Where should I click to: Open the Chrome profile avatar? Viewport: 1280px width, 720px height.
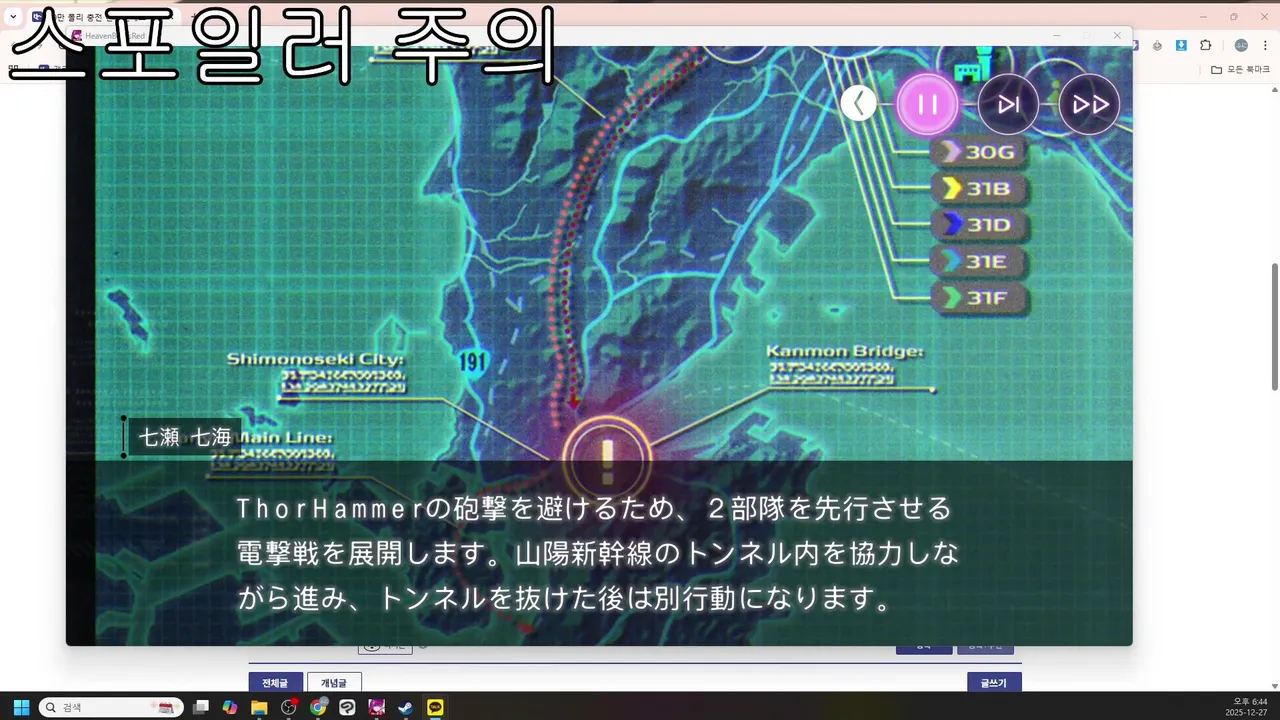pyautogui.click(x=1241, y=45)
